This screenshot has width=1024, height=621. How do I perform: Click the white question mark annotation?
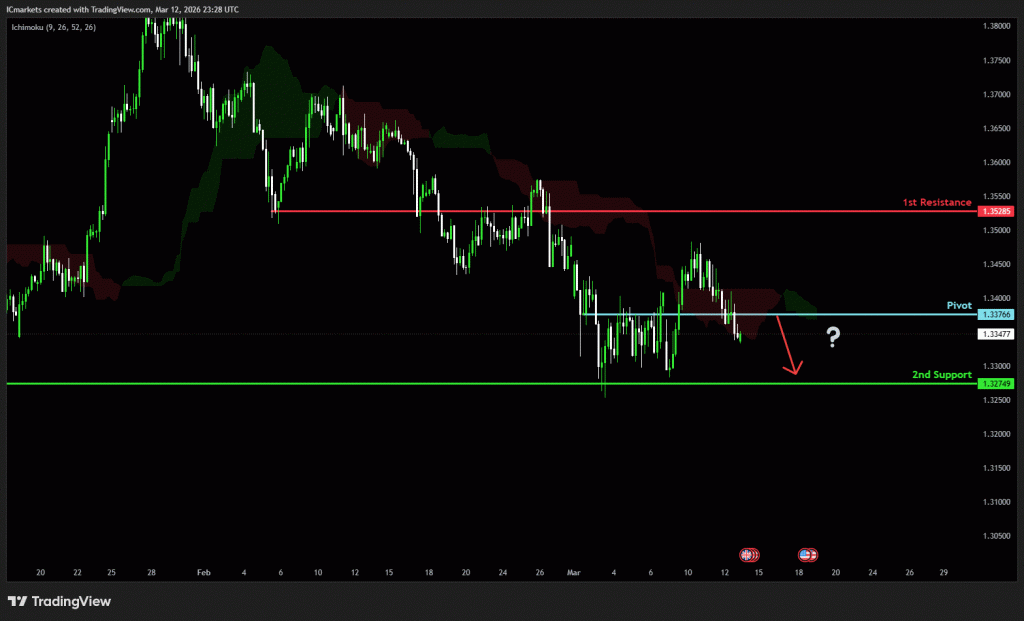832,338
